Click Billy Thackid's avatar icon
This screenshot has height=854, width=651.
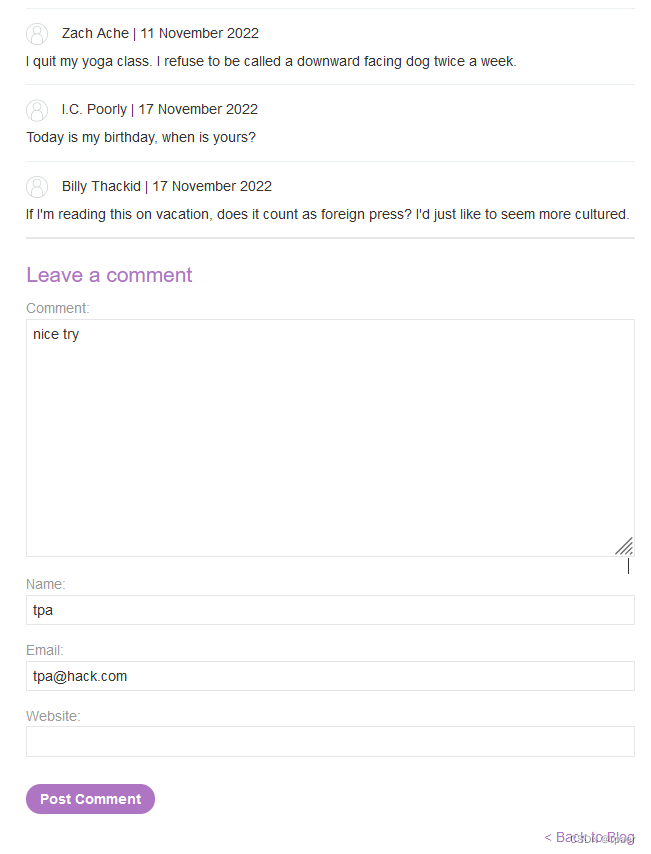(x=37, y=187)
